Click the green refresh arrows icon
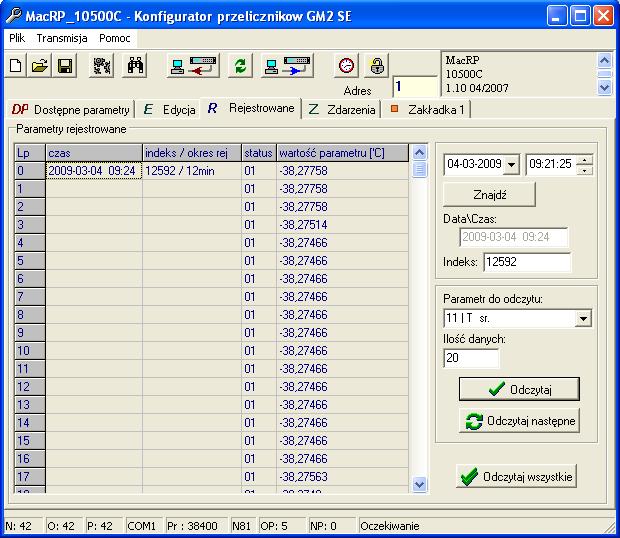Viewport: 620px width, 538px height. (240, 66)
